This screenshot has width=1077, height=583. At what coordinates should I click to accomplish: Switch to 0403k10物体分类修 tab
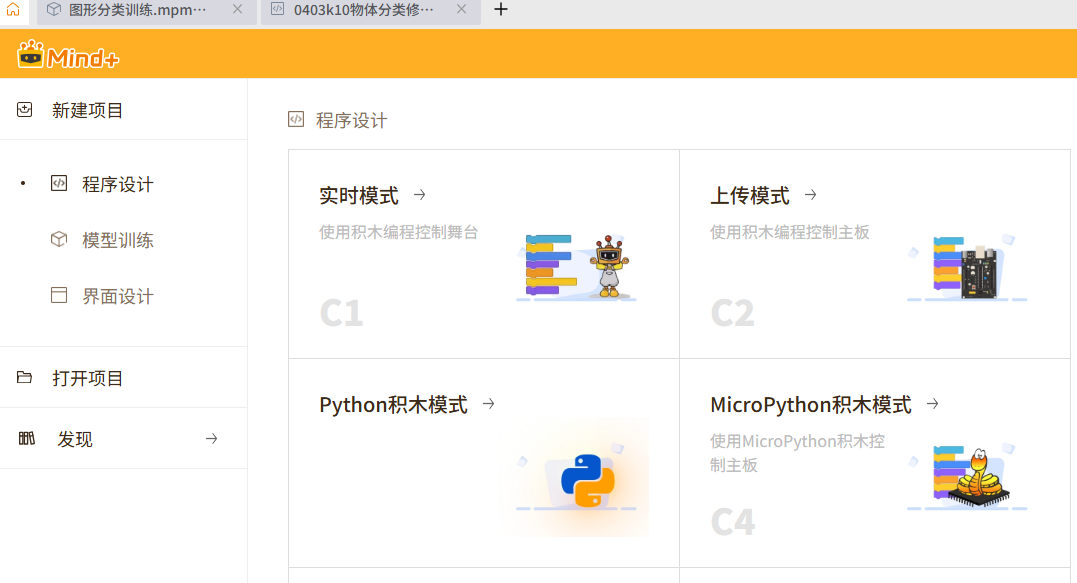point(363,10)
